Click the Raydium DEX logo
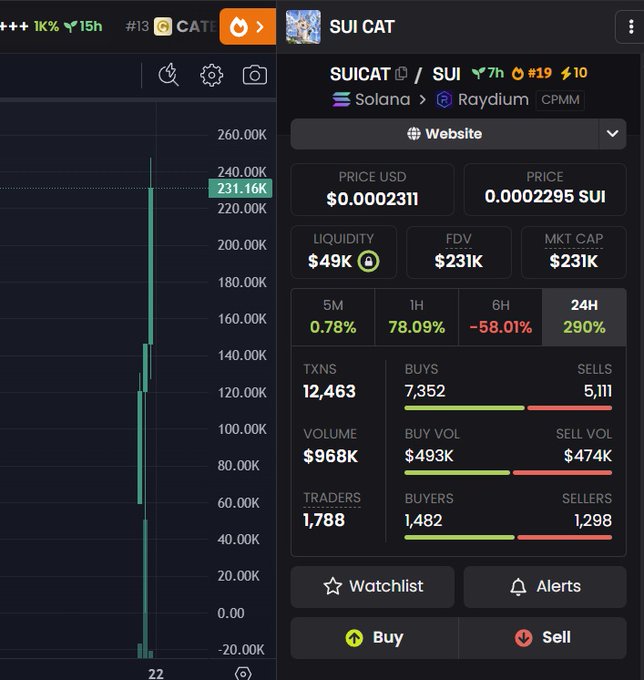Image resolution: width=644 pixels, height=680 pixels. tap(444, 100)
